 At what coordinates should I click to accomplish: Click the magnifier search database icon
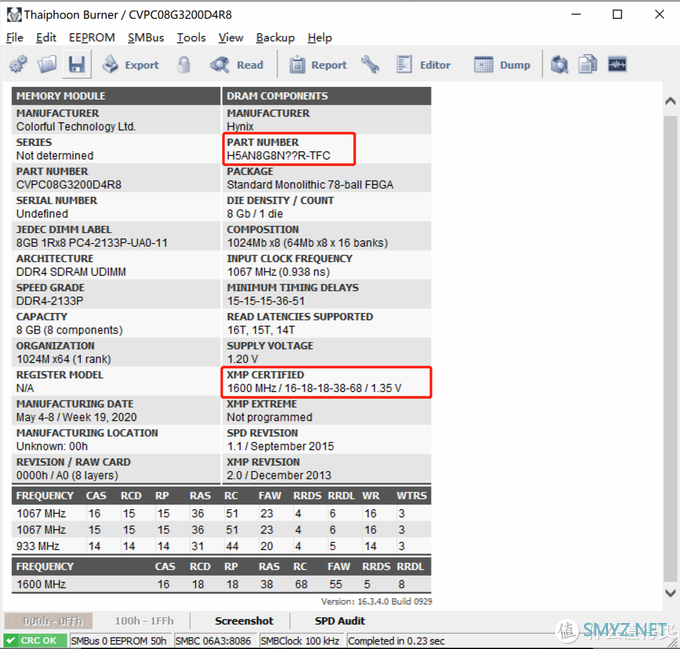(x=559, y=65)
